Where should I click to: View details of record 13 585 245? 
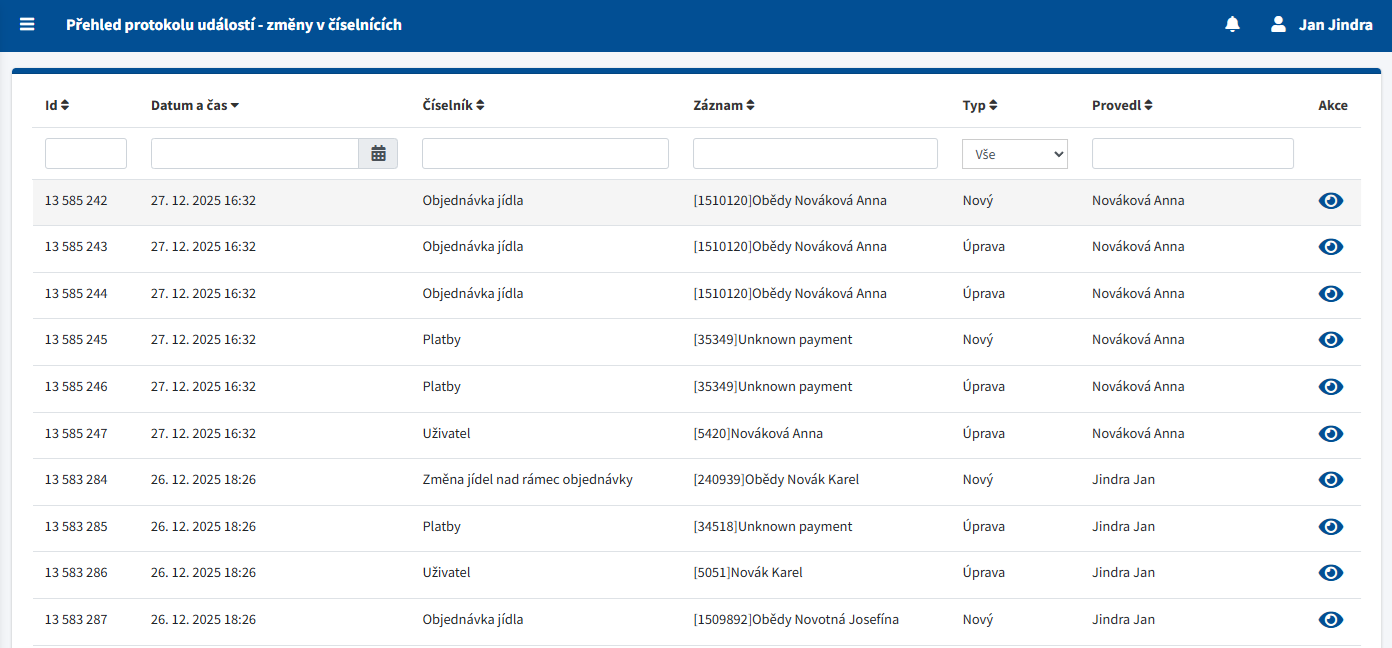point(1330,340)
